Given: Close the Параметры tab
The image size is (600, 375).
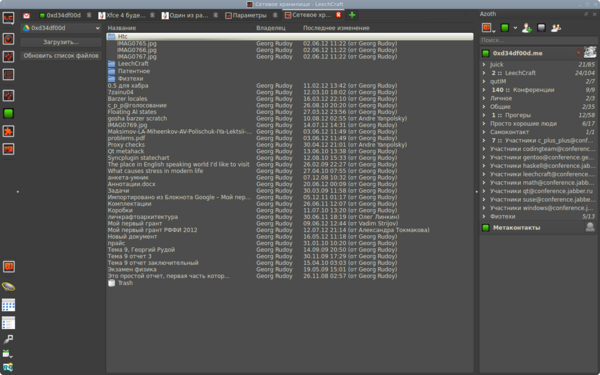Looking at the screenshot, I should pos(275,15).
